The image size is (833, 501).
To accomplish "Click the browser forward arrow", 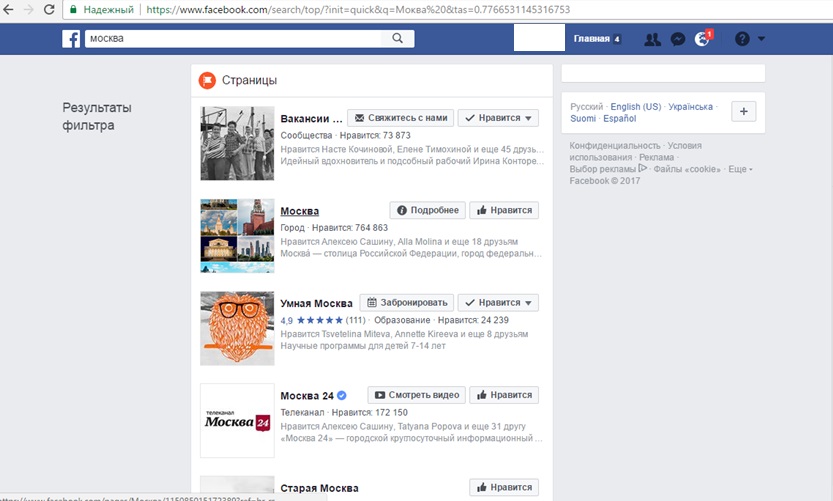I will click(29, 10).
